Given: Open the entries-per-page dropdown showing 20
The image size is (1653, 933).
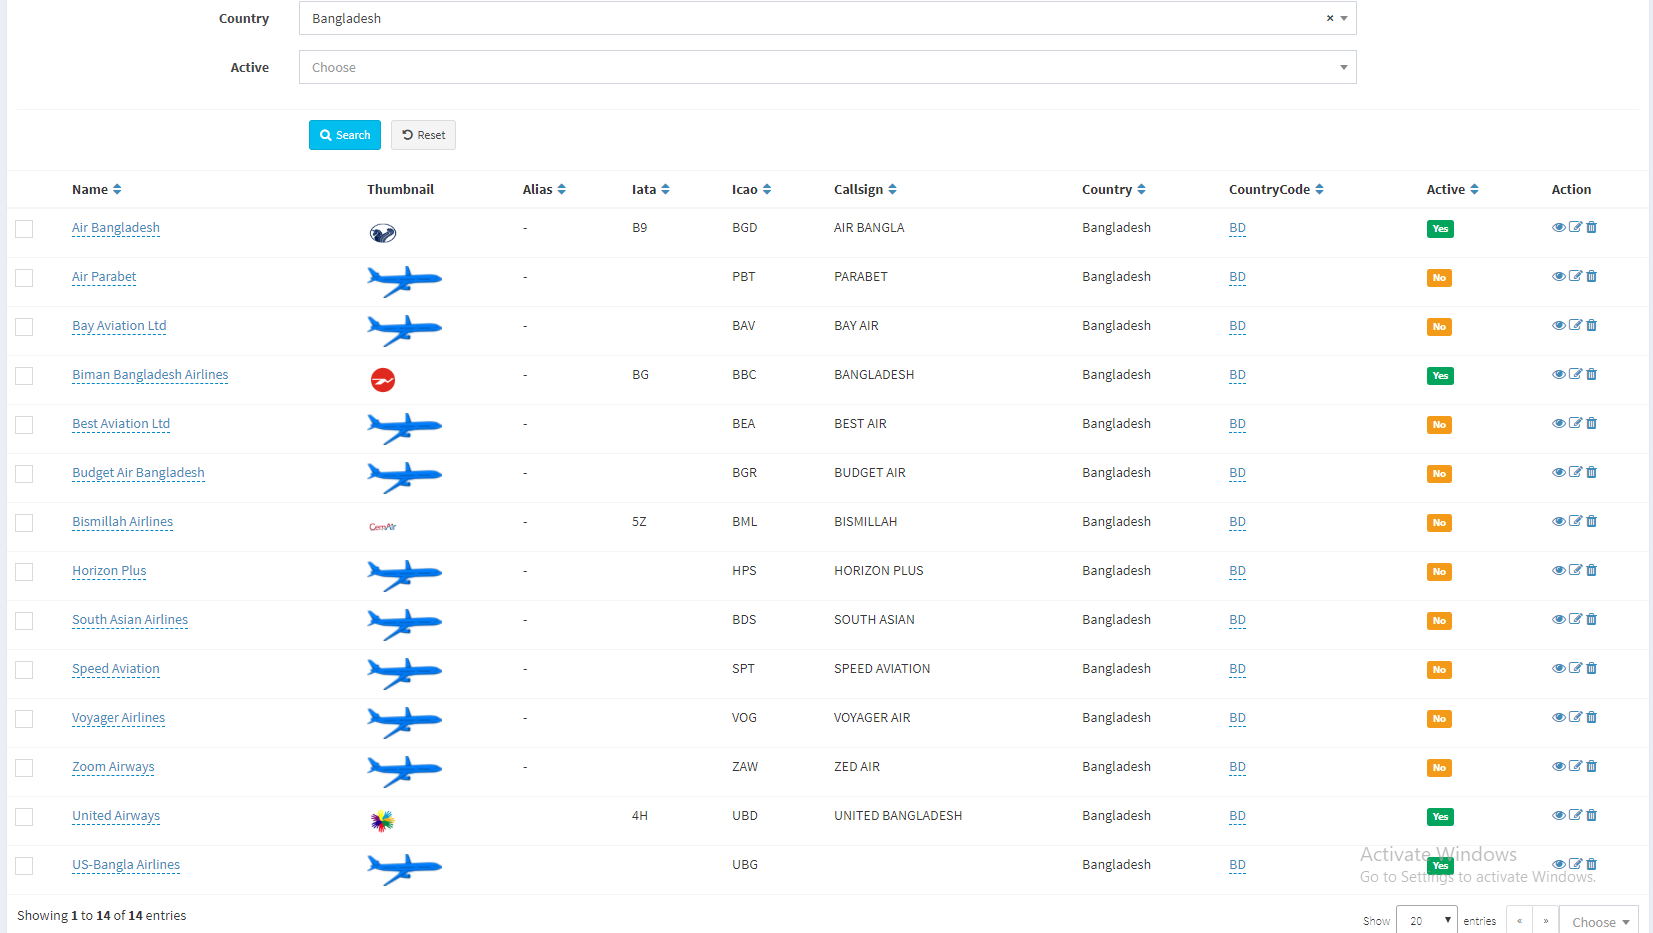Looking at the screenshot, I should coord(1426,921).
